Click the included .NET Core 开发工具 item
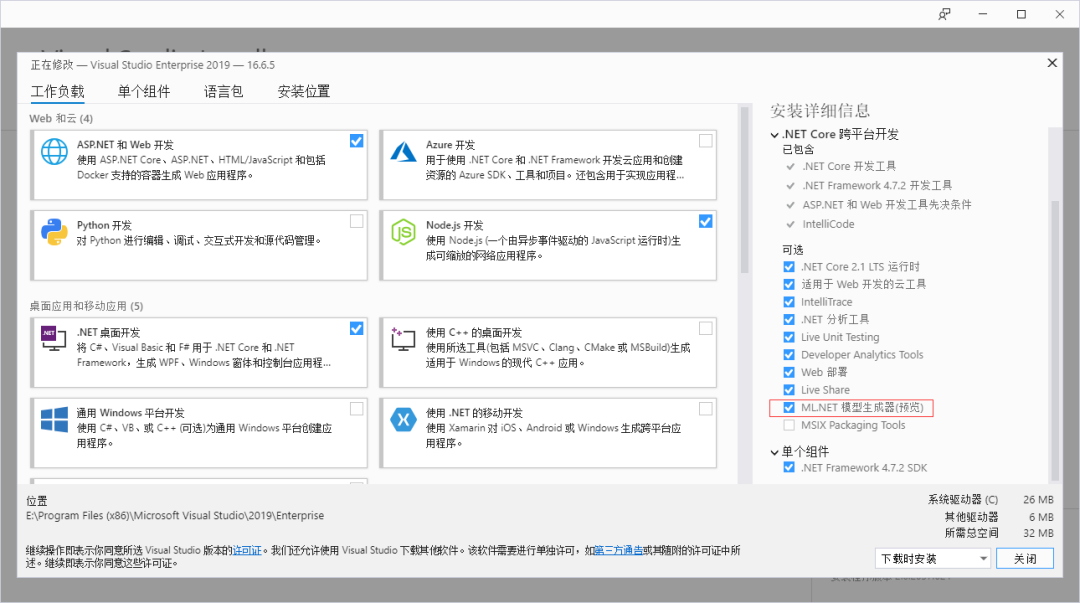The width and height of the screenshot is (1080, 603). point(849,166)
